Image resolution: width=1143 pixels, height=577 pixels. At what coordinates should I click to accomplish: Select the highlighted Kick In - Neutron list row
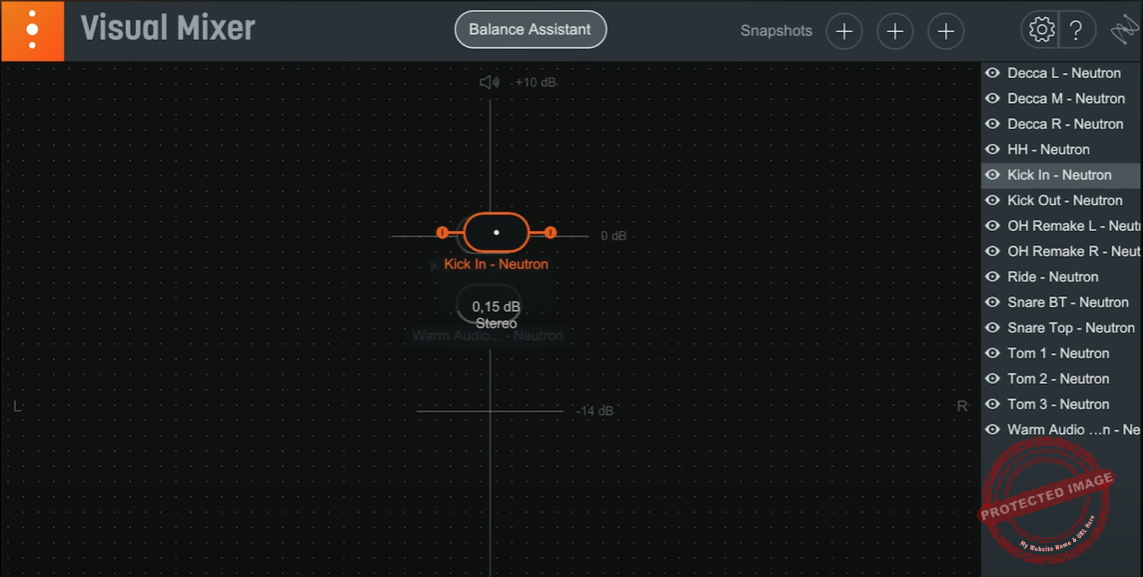1061,175
